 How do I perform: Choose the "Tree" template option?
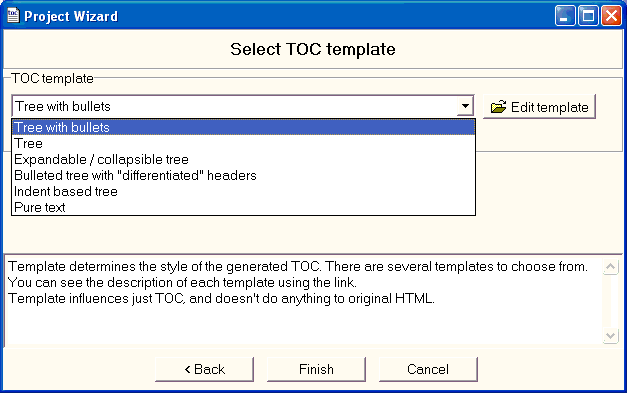(244, 144)
